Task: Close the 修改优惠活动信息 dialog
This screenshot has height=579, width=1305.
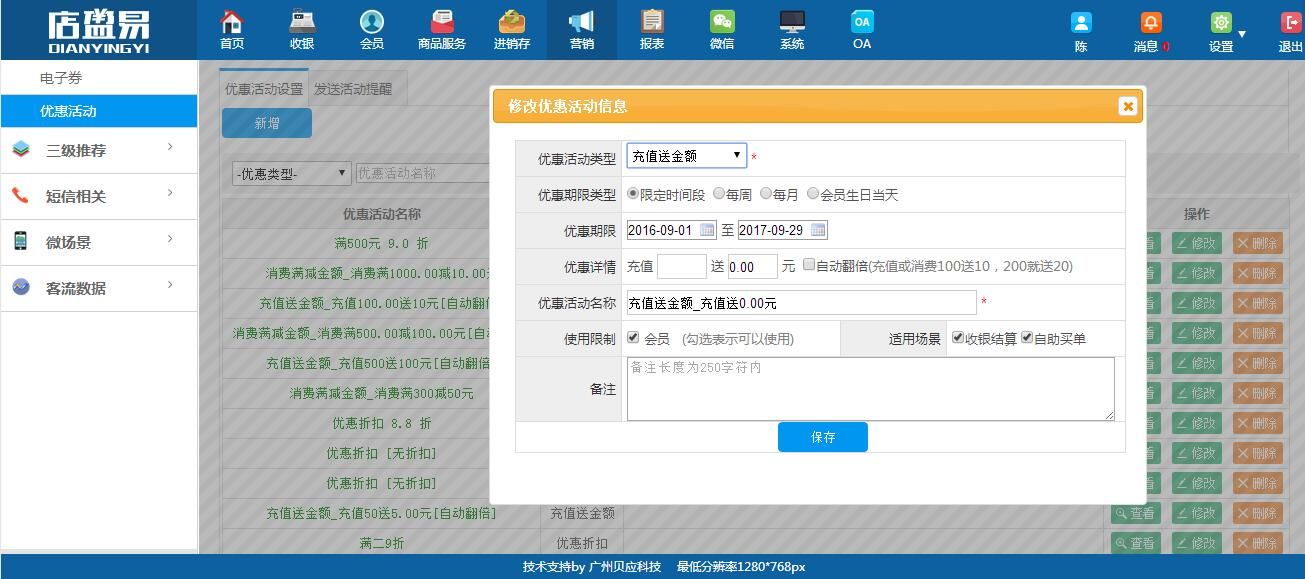Action: [x=1128, y=106]
